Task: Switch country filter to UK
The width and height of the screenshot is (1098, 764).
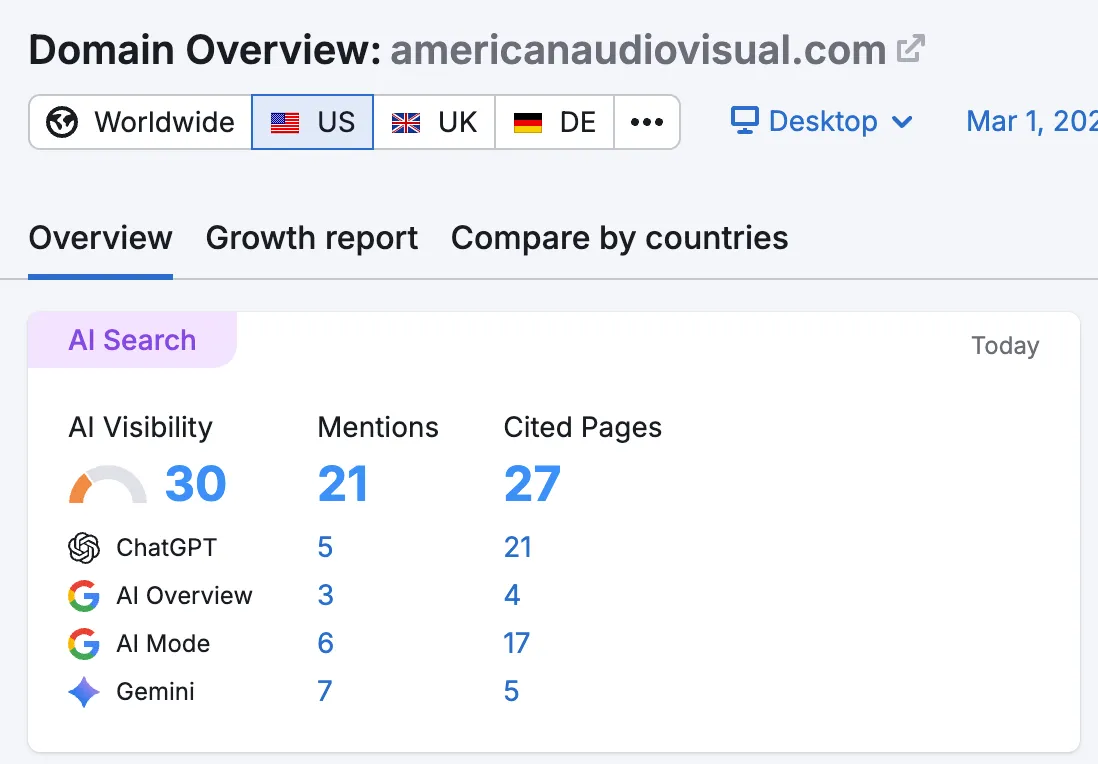Action: click(434, 121)
